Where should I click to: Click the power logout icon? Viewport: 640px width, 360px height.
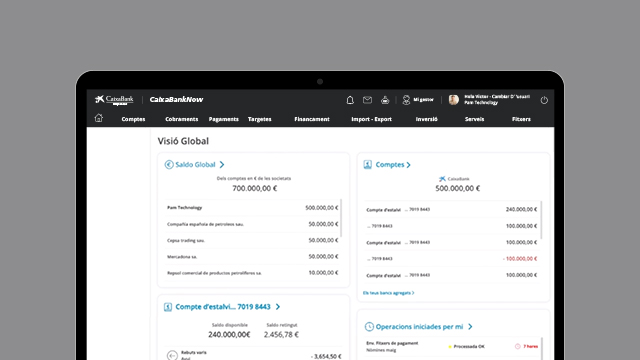(544, 100)
